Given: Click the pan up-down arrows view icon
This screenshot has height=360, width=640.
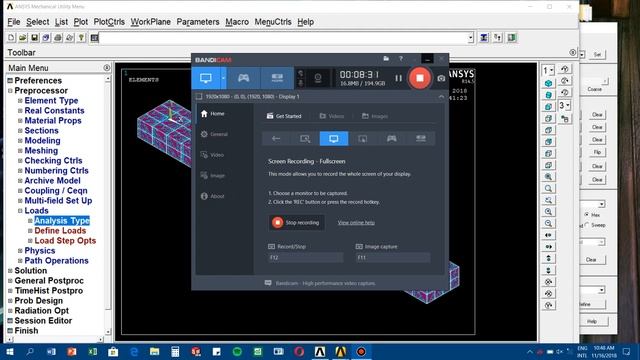Looking at the screenshot, I should click(548, 258).
